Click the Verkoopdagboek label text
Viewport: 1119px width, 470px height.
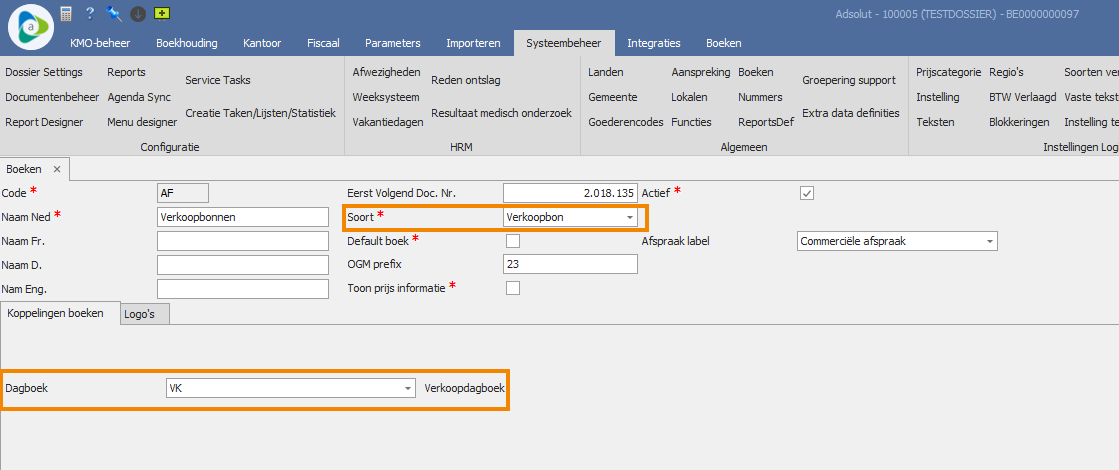pos(464,388)
